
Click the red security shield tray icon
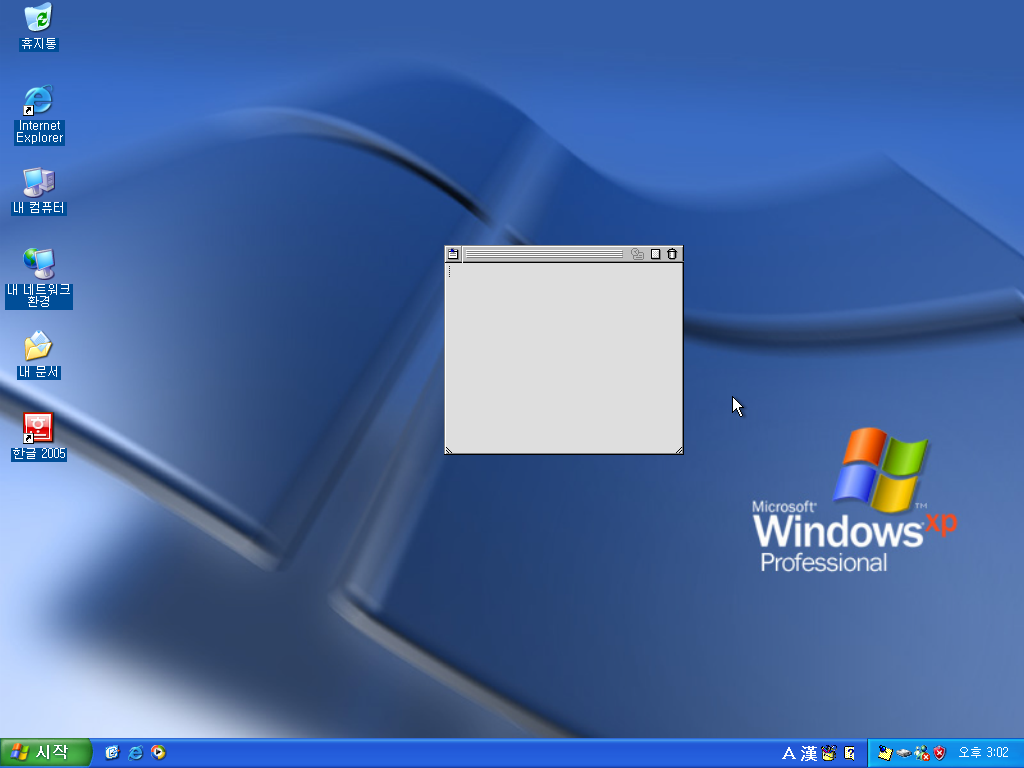click(940, 754)
